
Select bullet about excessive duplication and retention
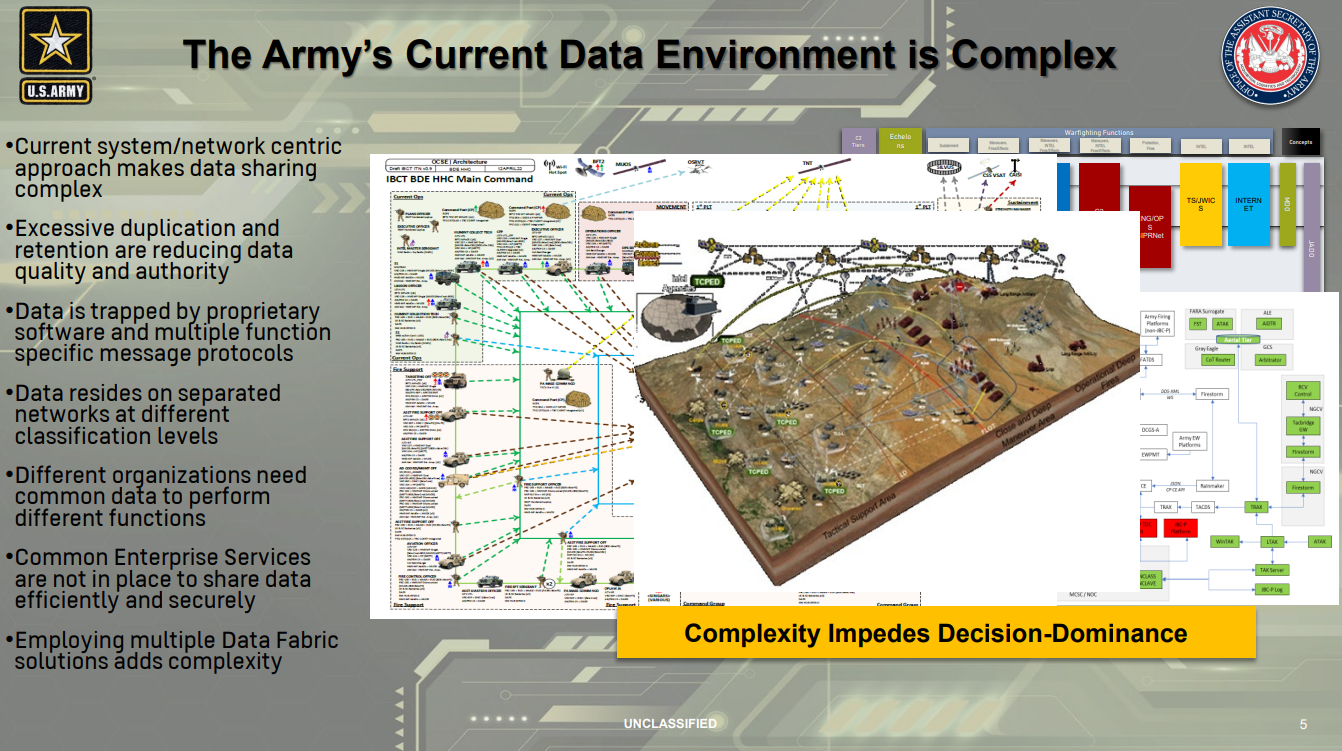tap(150, 250)
